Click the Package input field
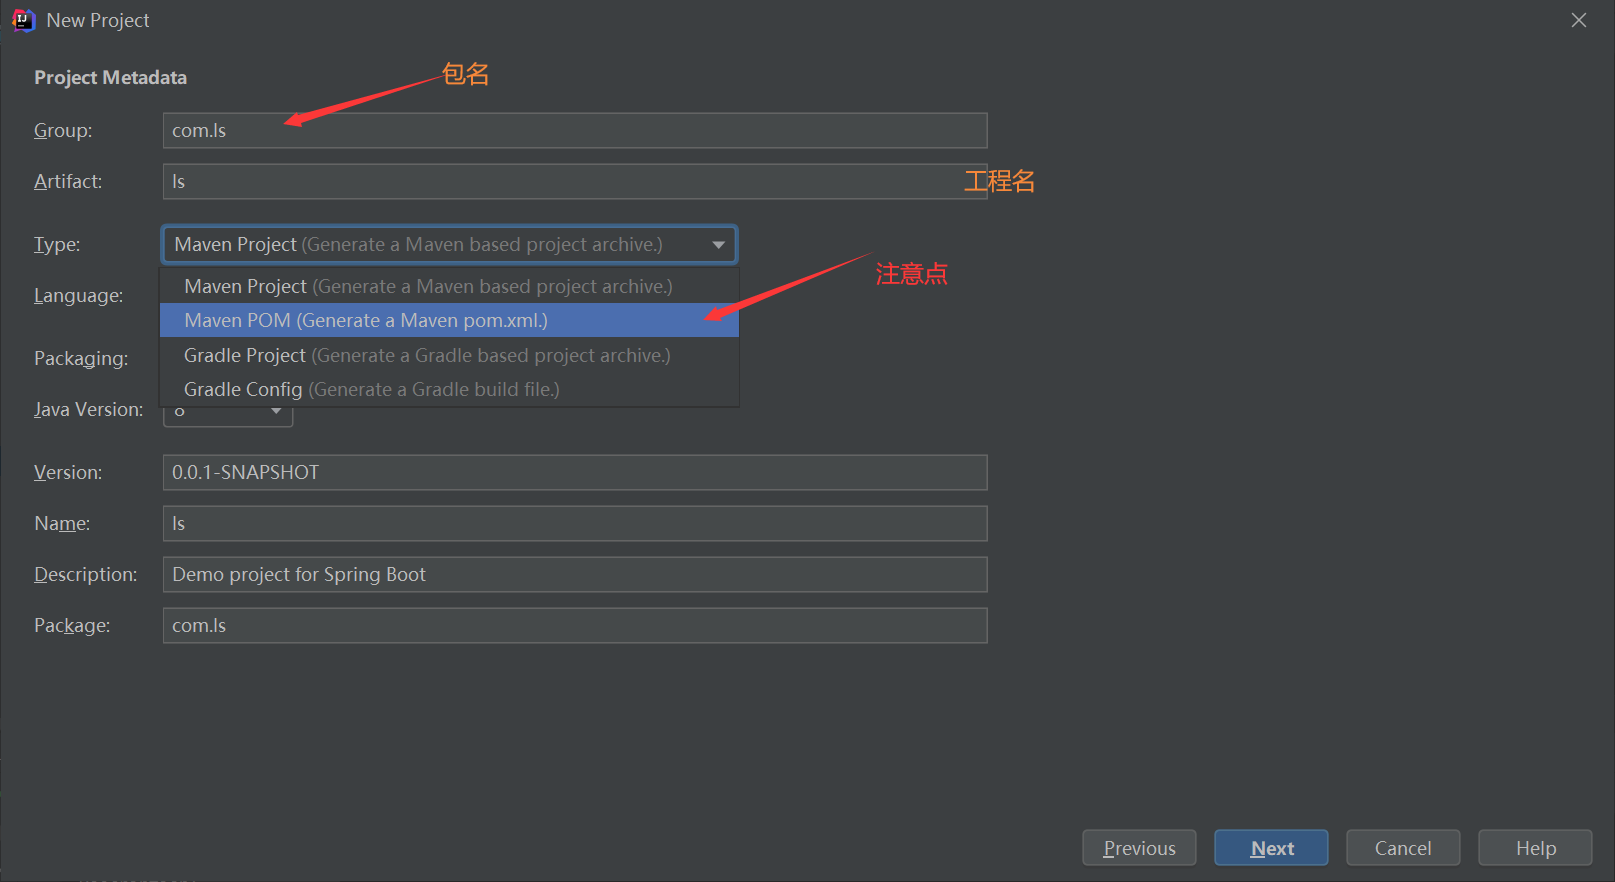Image resolution: width=1615 pixels, height=882 pixels. (x=575, y=626)
